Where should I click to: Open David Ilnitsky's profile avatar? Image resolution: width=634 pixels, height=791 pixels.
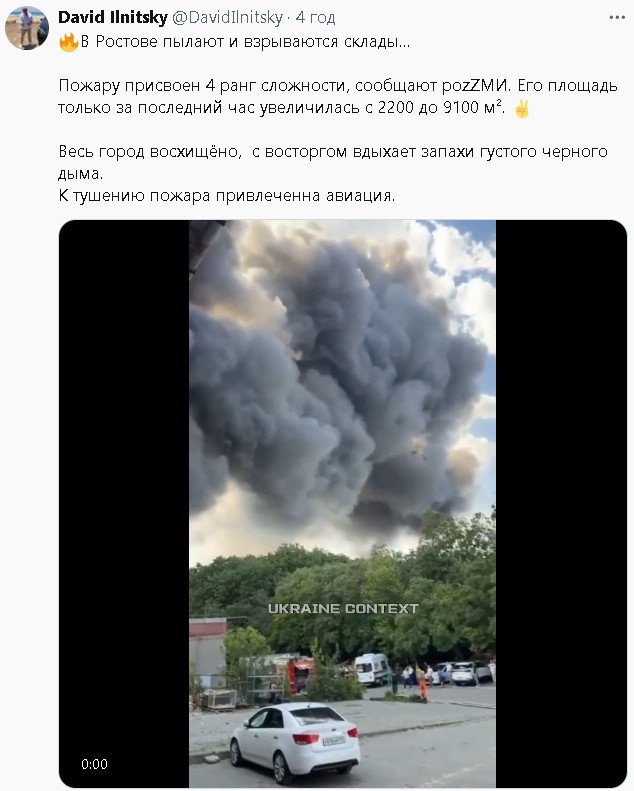pyautogui.click(x=27, y=28)
